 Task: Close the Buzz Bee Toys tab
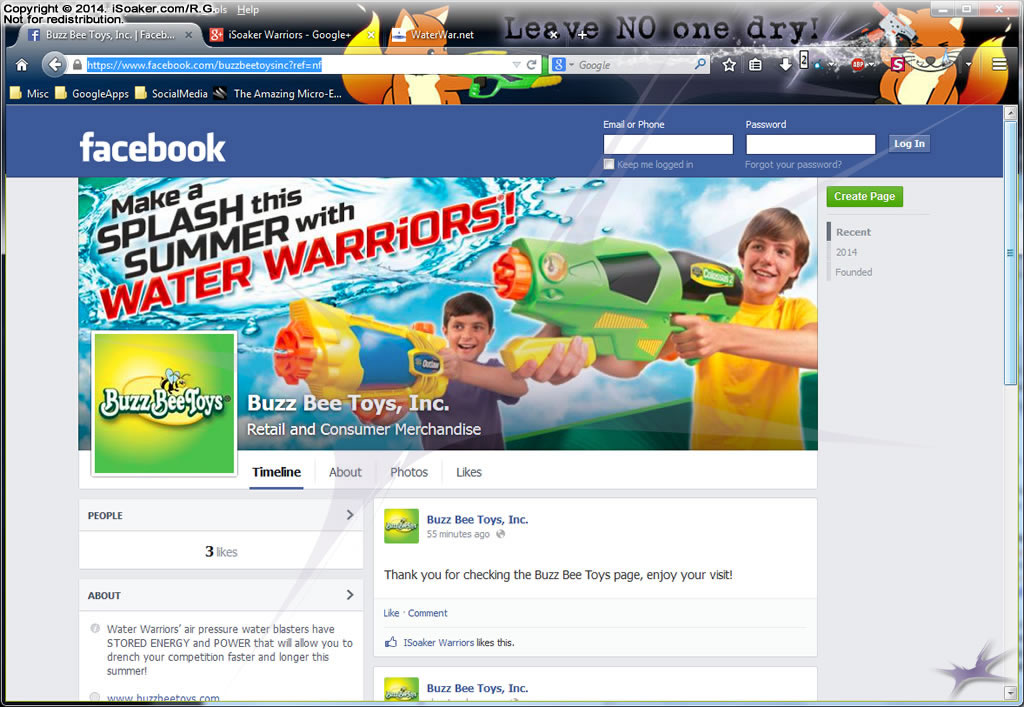click(188, 35)
